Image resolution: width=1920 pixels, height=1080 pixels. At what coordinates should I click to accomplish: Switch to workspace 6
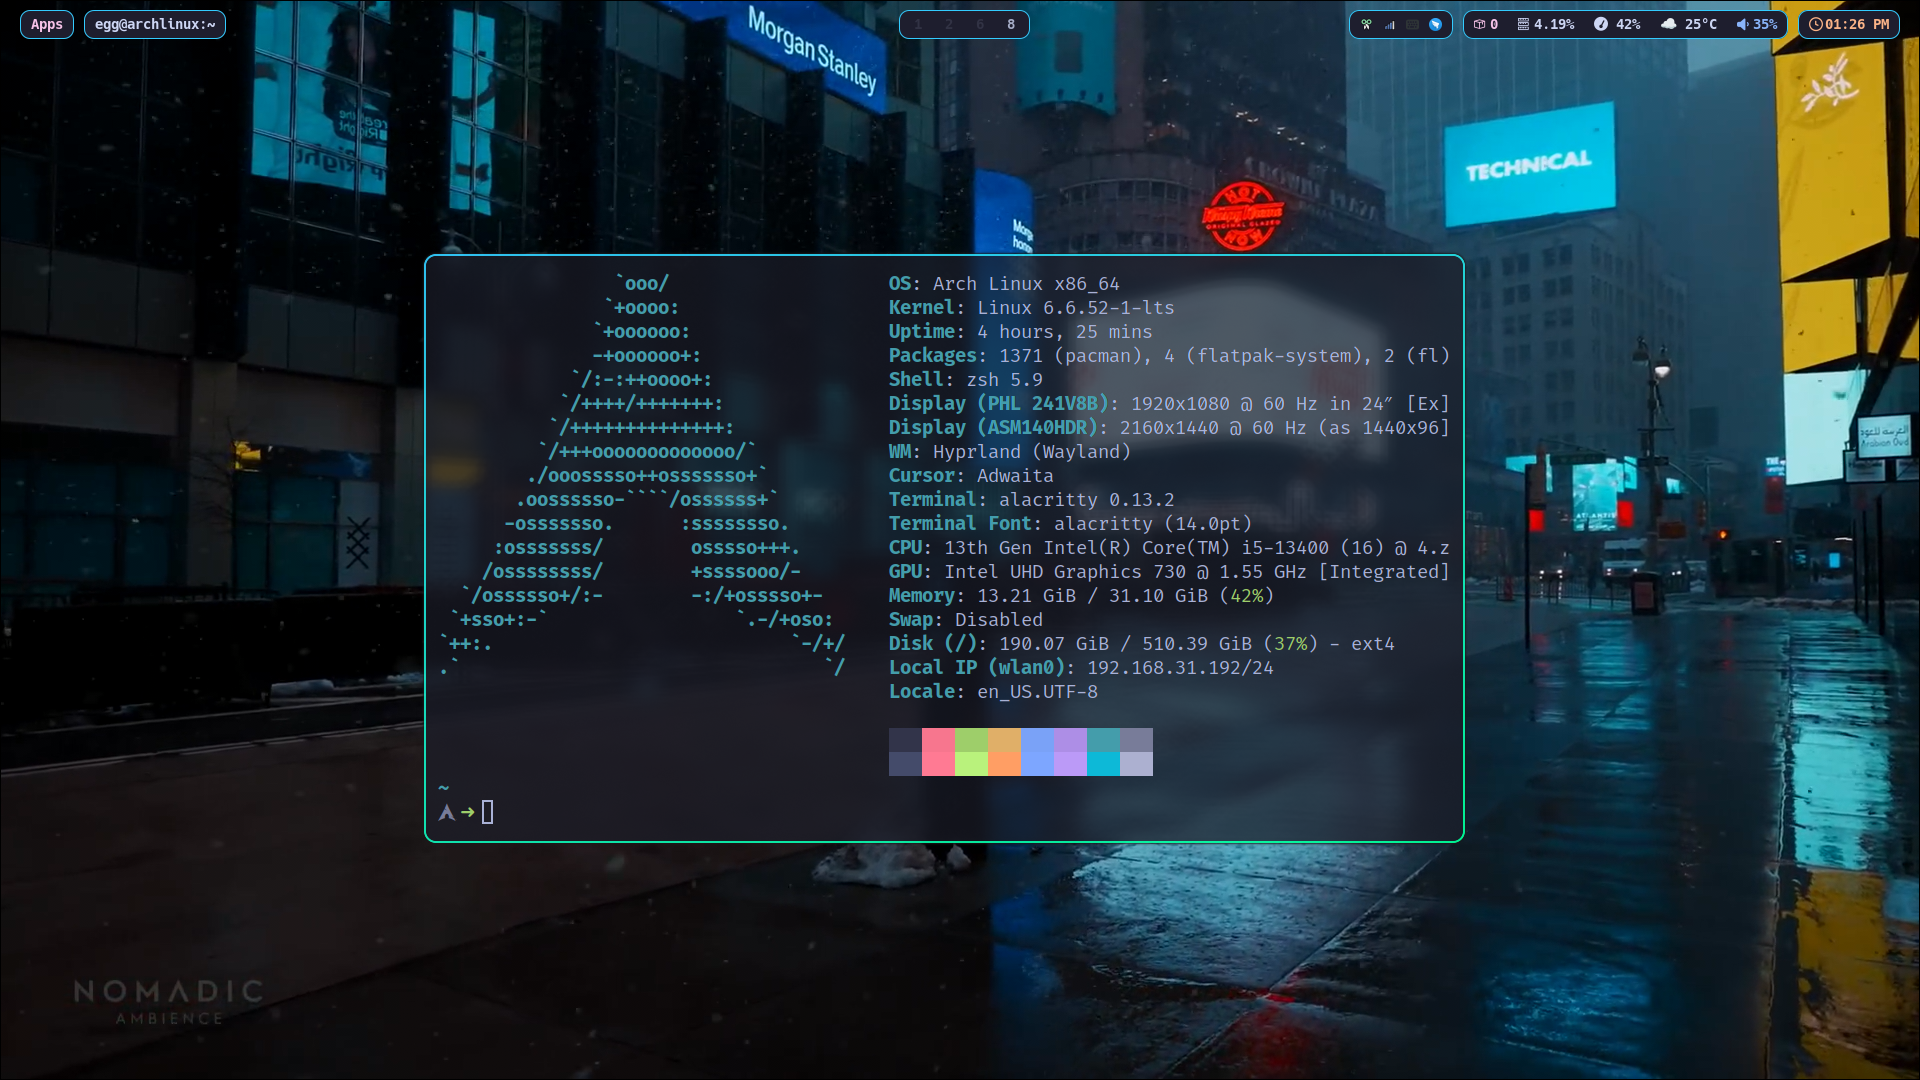[x=980, y=24]
